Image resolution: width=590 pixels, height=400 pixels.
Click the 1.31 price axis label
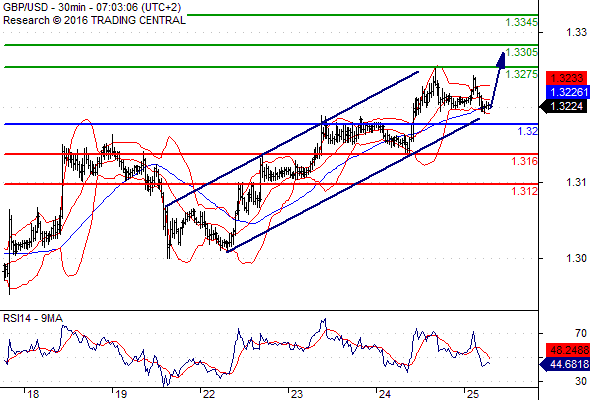tap(577, 183)
